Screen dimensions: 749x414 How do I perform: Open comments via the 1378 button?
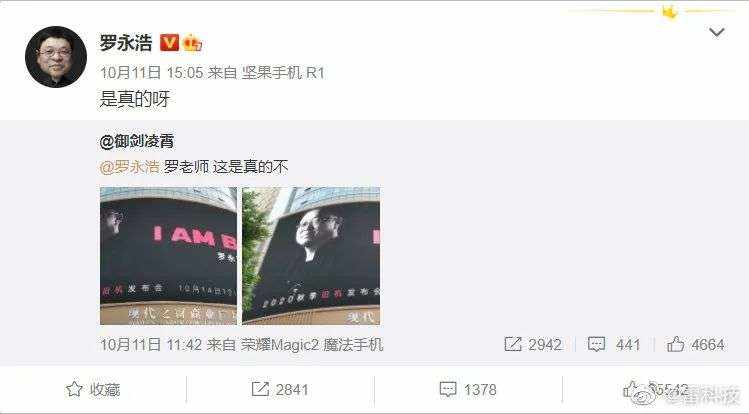(x=448, y=389)
